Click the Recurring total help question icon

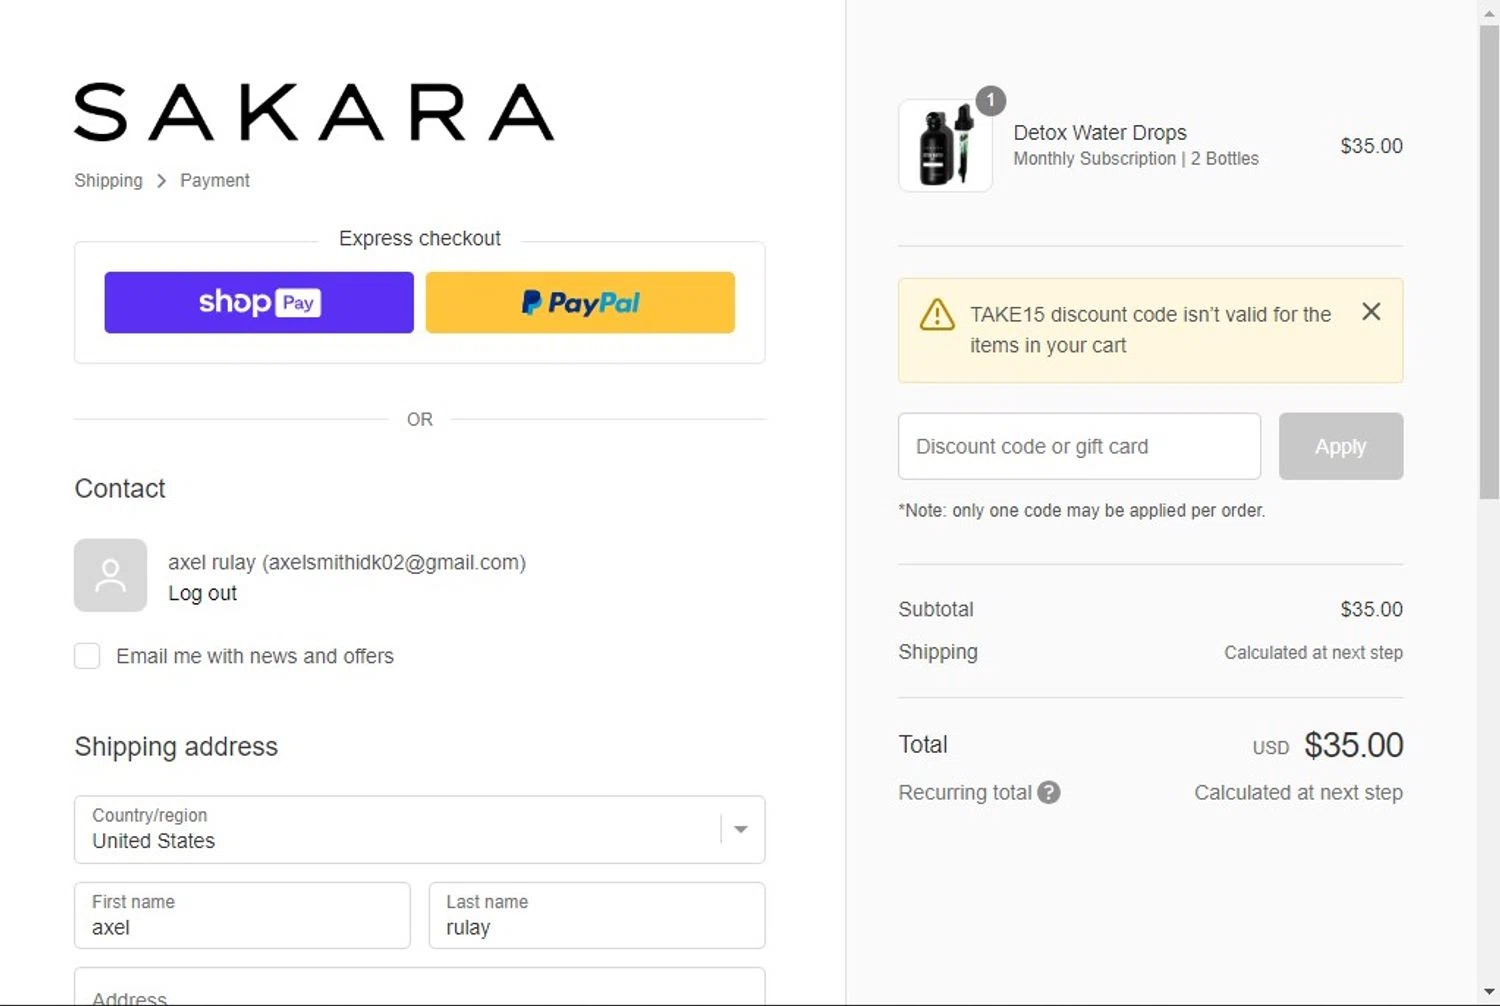click(x=1049, y=793)
